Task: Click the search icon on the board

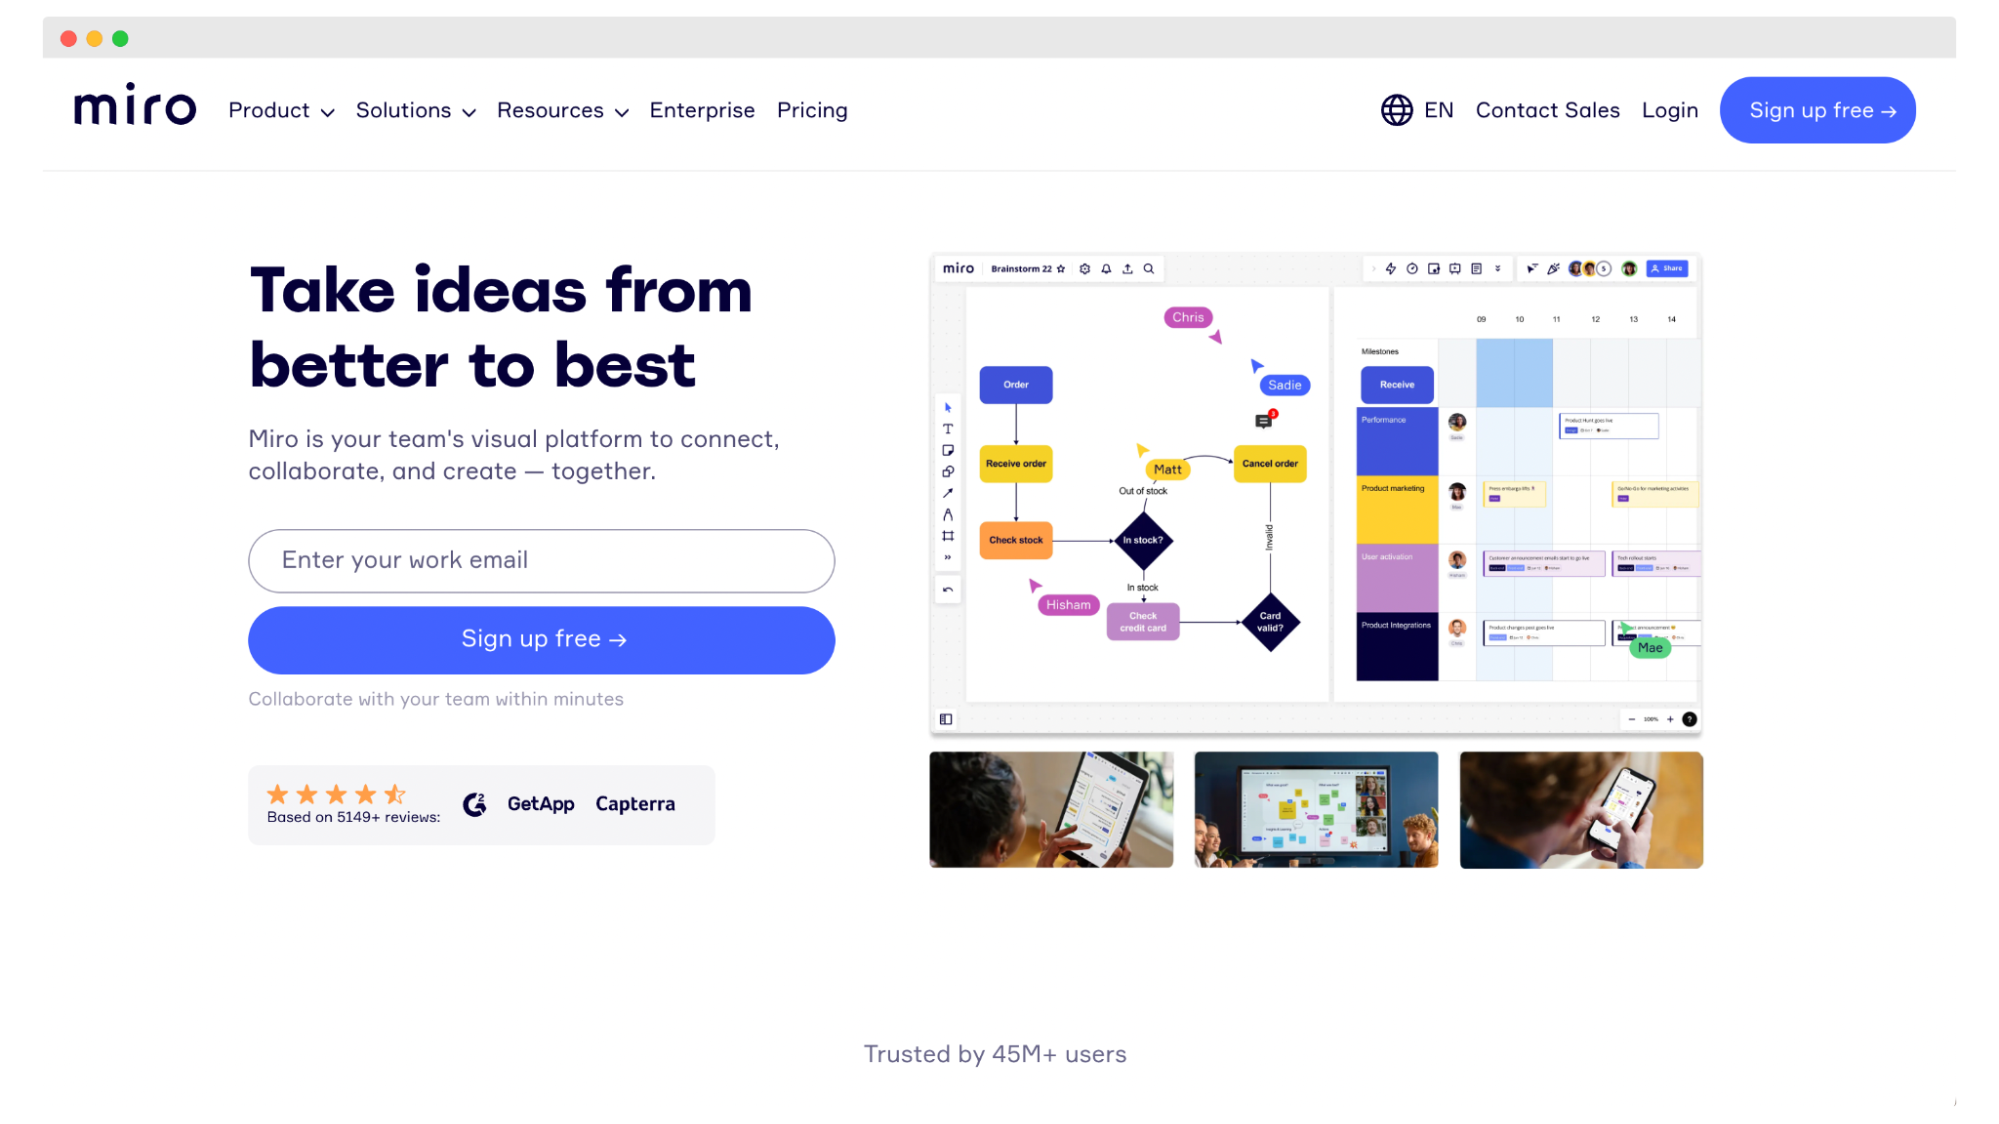Action: click(x=1151, y=268)
